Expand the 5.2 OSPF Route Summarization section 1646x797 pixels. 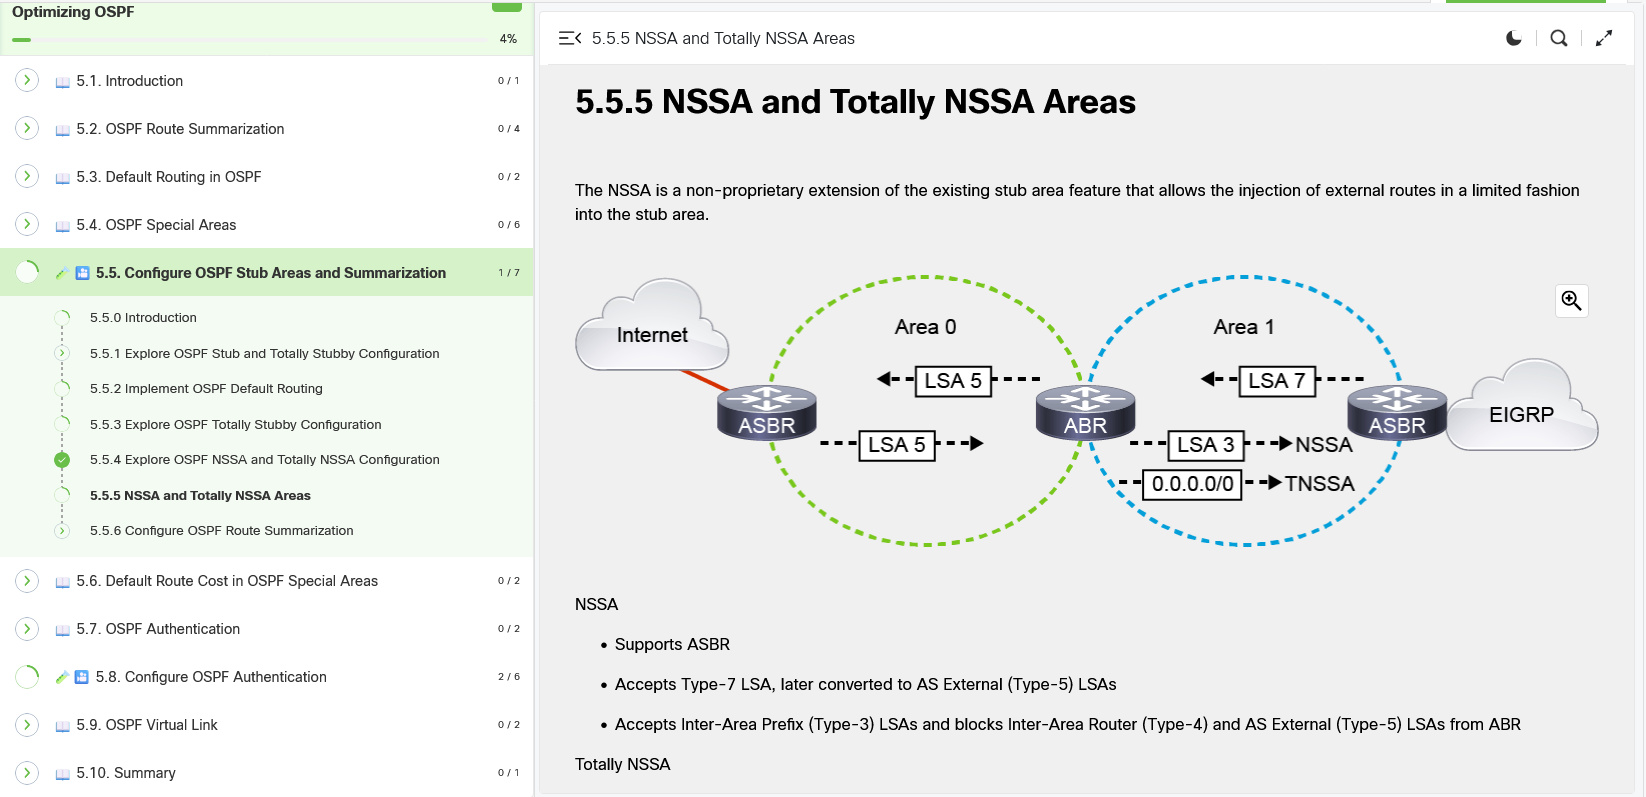pos(27,128)
